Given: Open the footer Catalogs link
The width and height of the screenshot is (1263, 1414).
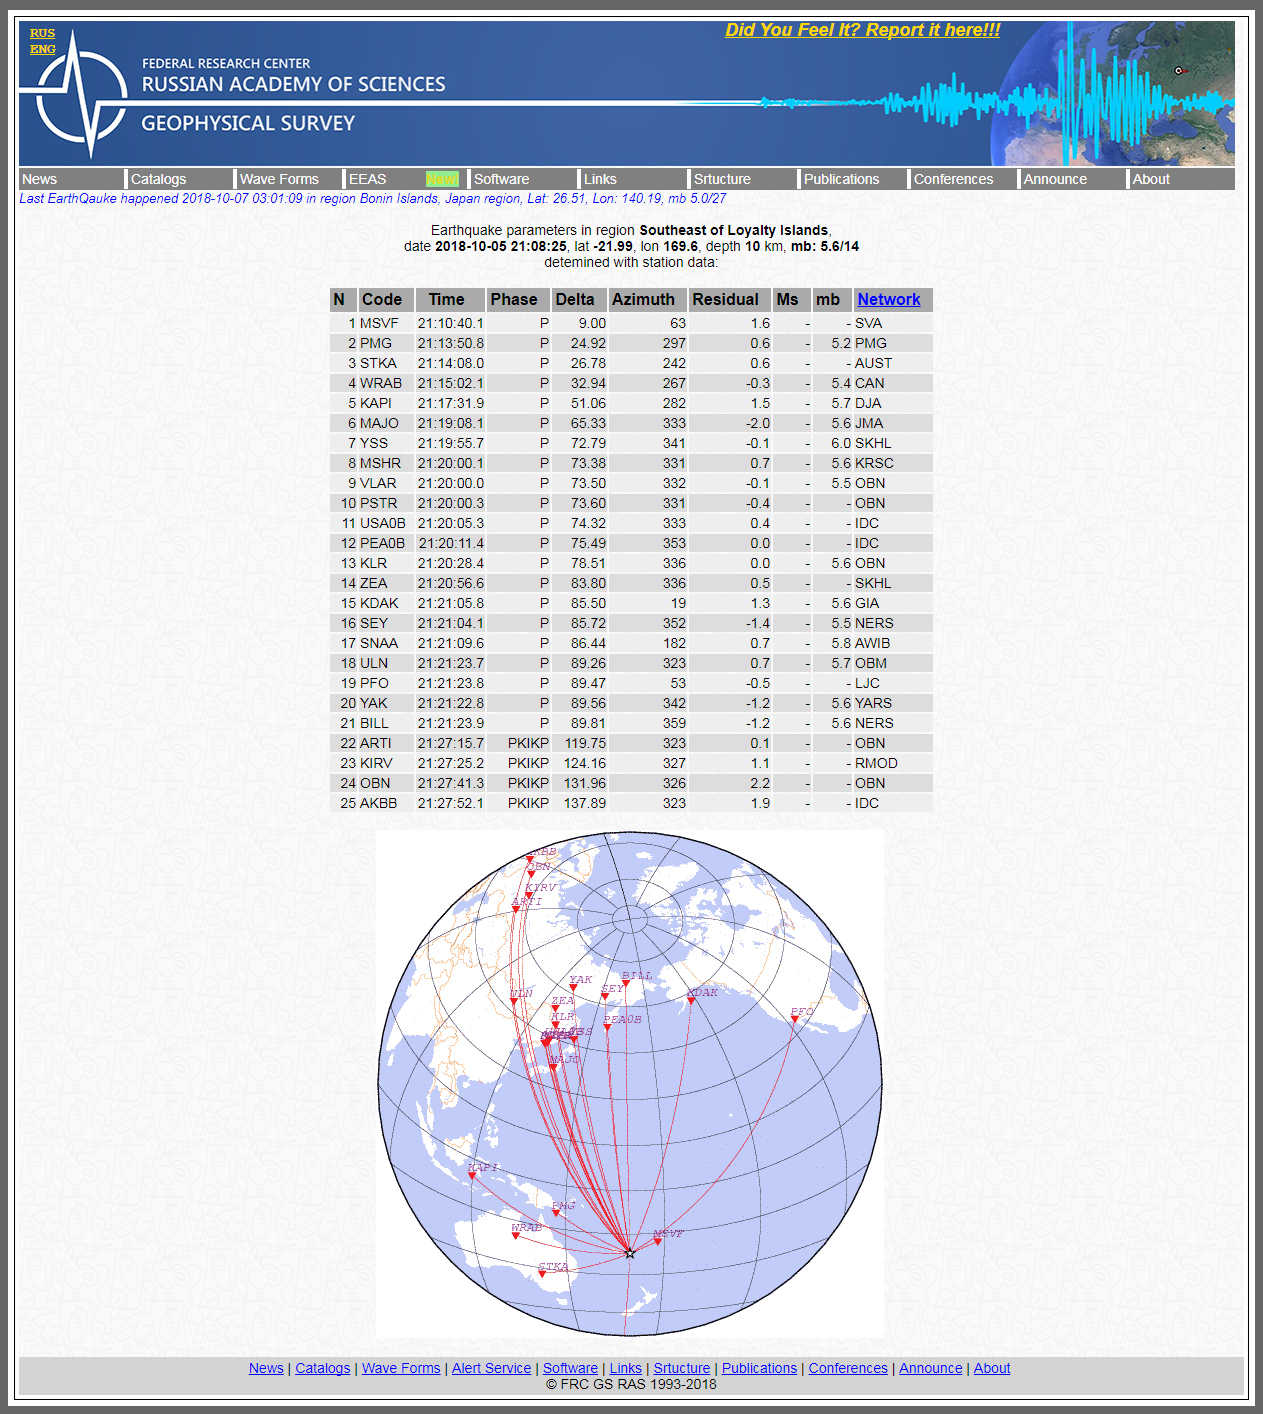Looking at the screenshot, I should (323, 1368).
